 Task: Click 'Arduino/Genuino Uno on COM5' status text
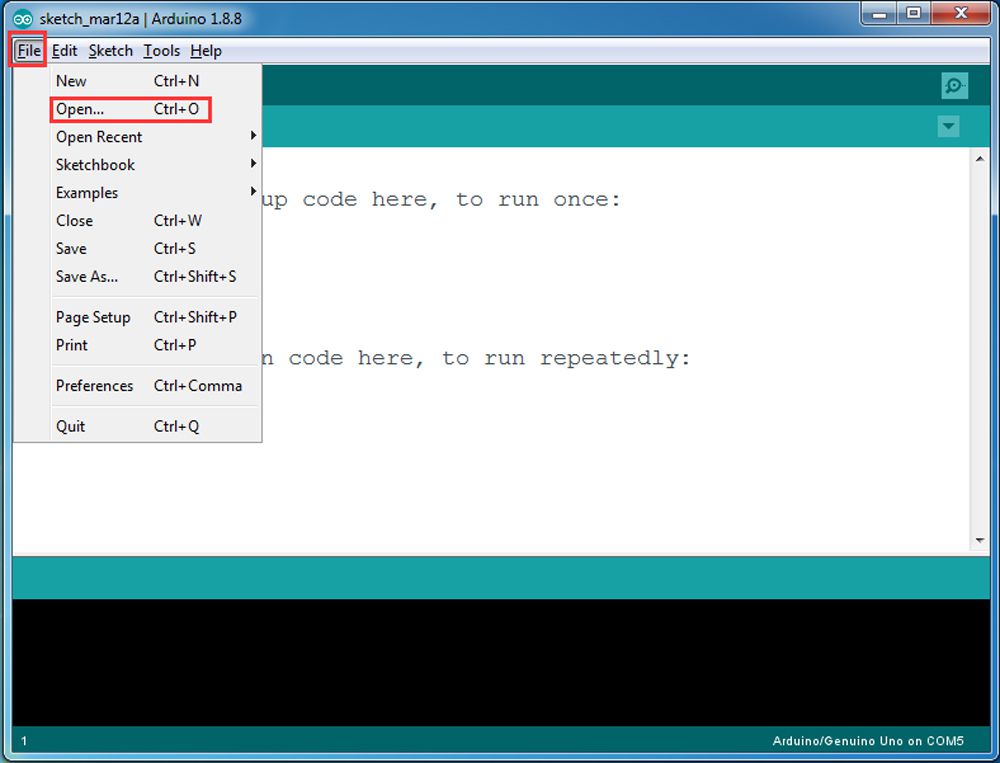(x=868, y=741)
